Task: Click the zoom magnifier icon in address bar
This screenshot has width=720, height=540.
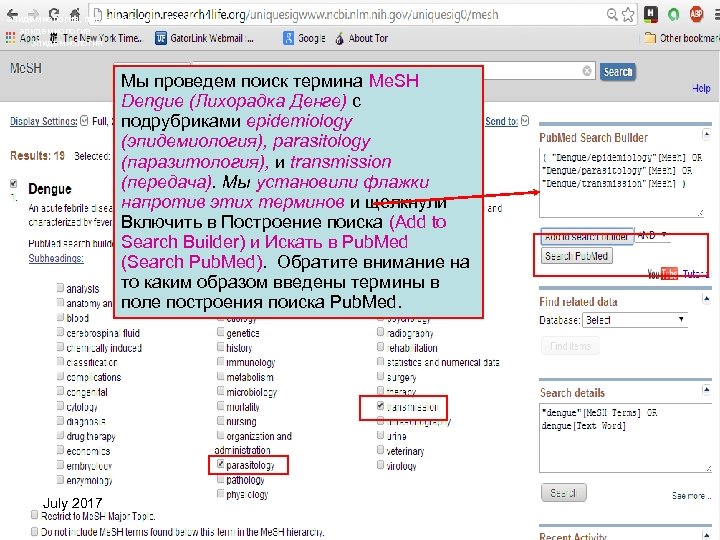Action: 612,15
